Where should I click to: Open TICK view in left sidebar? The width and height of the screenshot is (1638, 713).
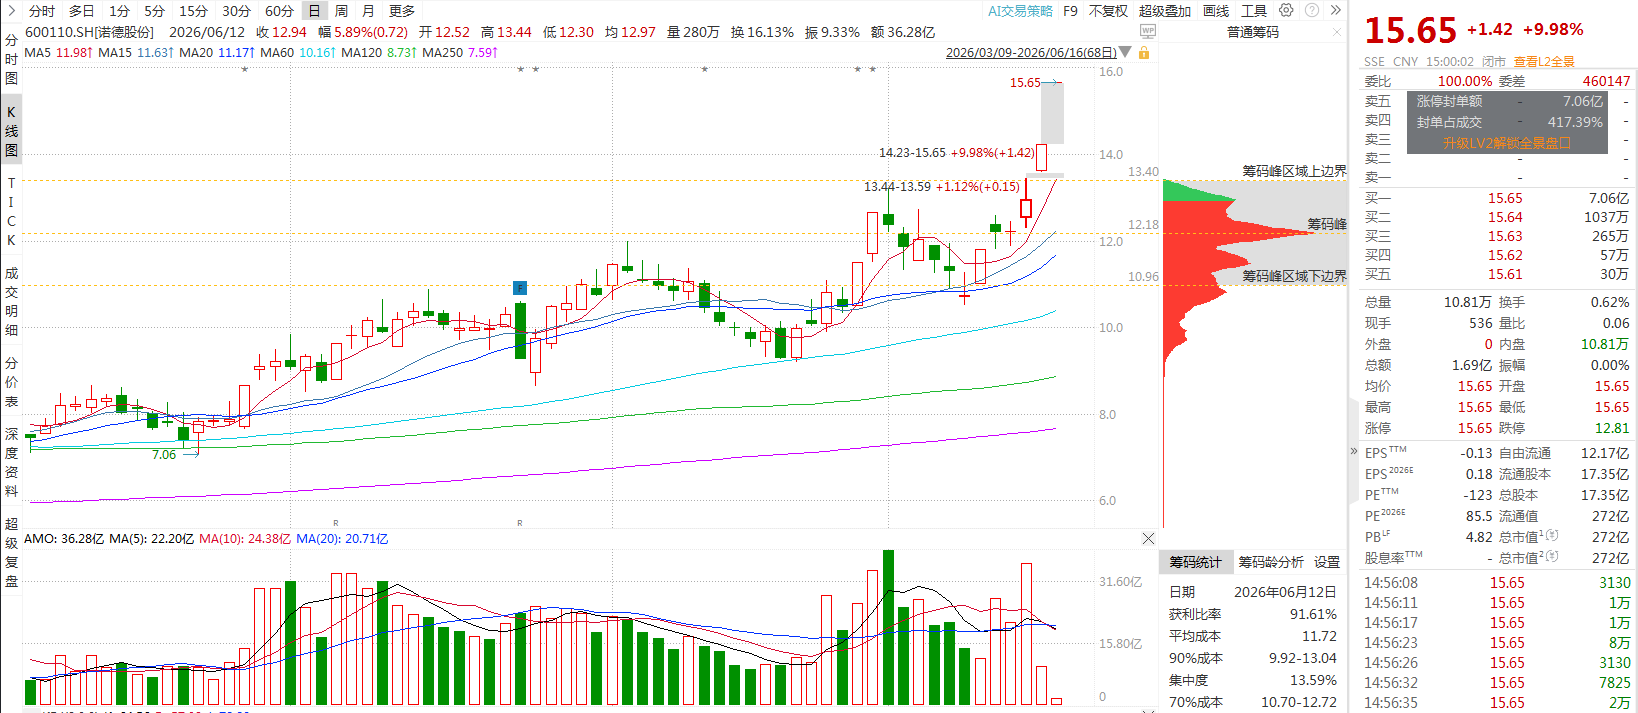click(11, 211)
